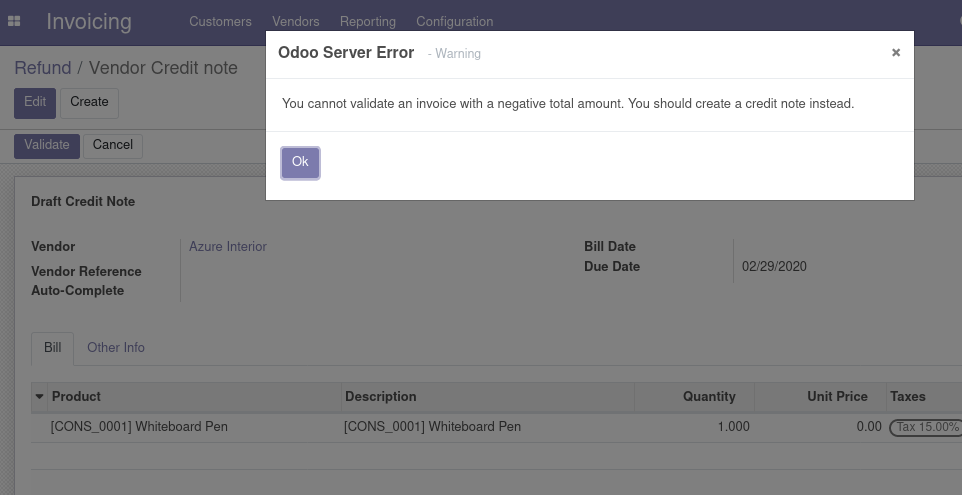Go to Invoicing app home title
Viewport: 962px width, 495px height.
point(89,21)
